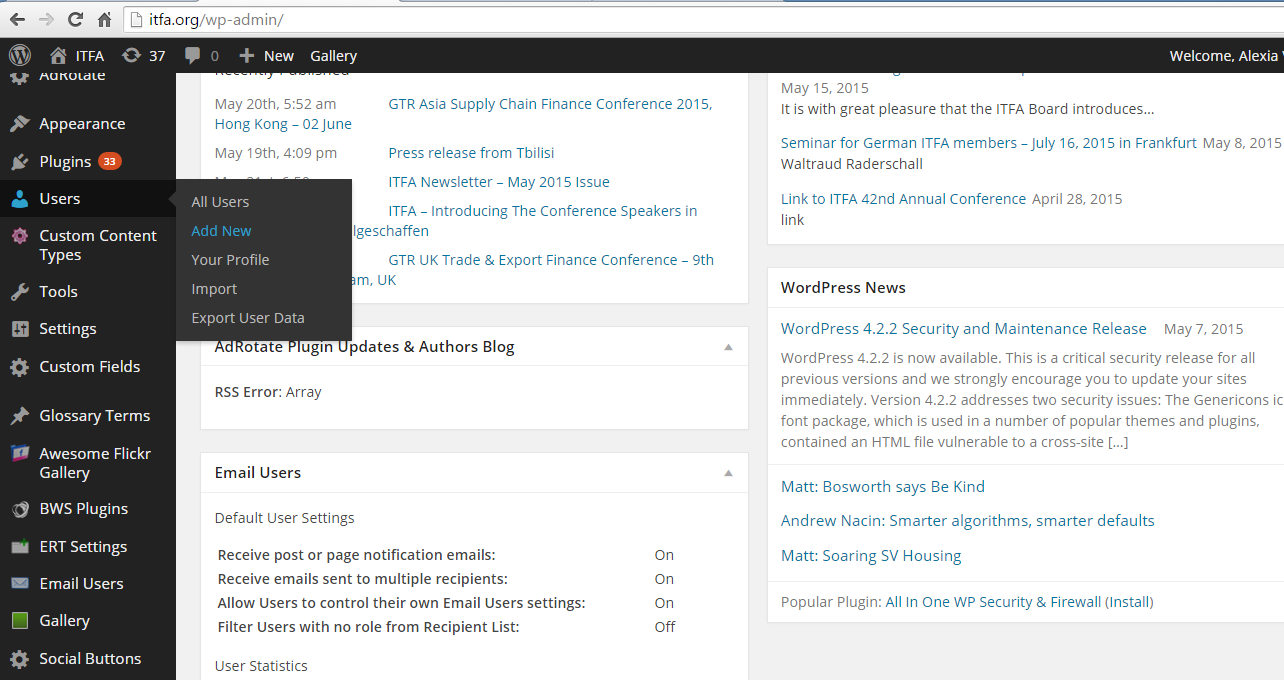Open Gallery in the admin bar
The width and height of the screenshot is (1284, 680).
tap(333, 56)
